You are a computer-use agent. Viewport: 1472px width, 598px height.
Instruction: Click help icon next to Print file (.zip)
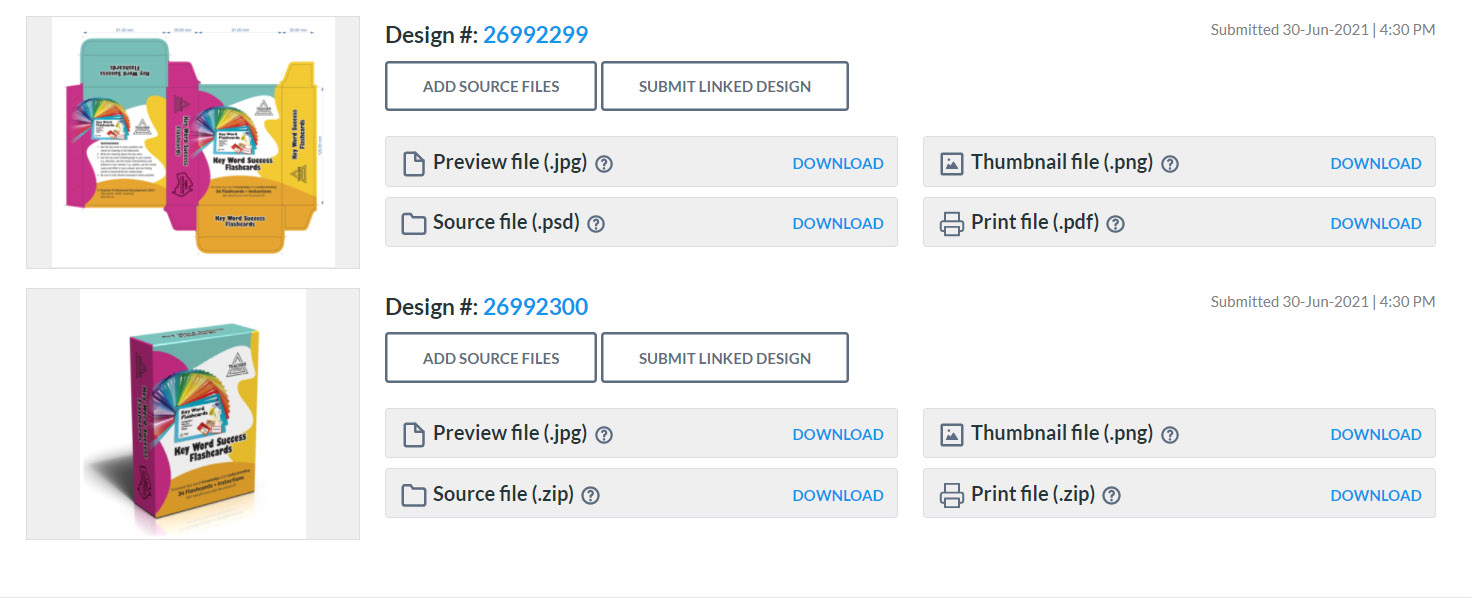[x=1111, y=495]
